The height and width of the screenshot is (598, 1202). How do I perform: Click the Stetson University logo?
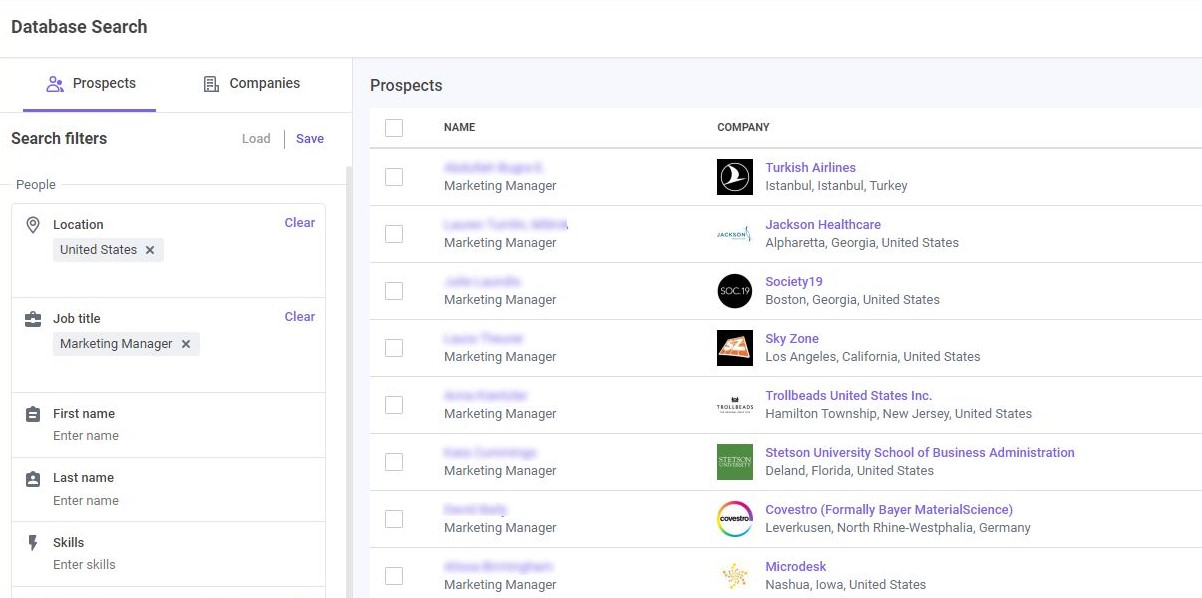coord(735,462)
